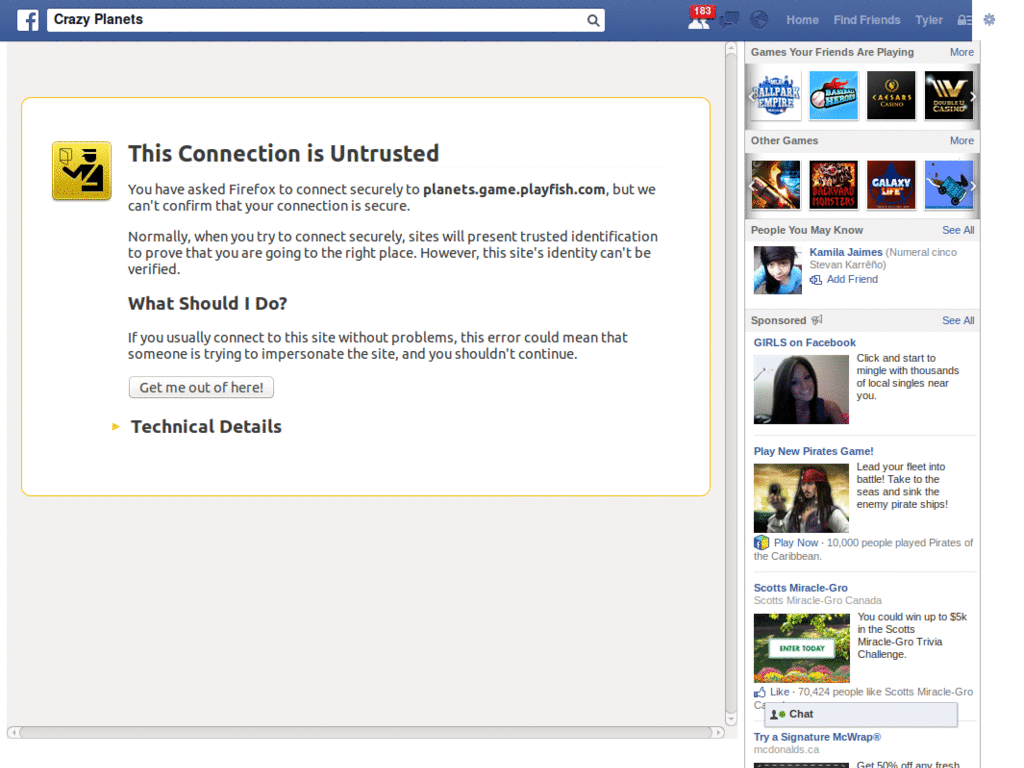Click the GIRLS on Facebook ad image

click(x=801, y=389)
